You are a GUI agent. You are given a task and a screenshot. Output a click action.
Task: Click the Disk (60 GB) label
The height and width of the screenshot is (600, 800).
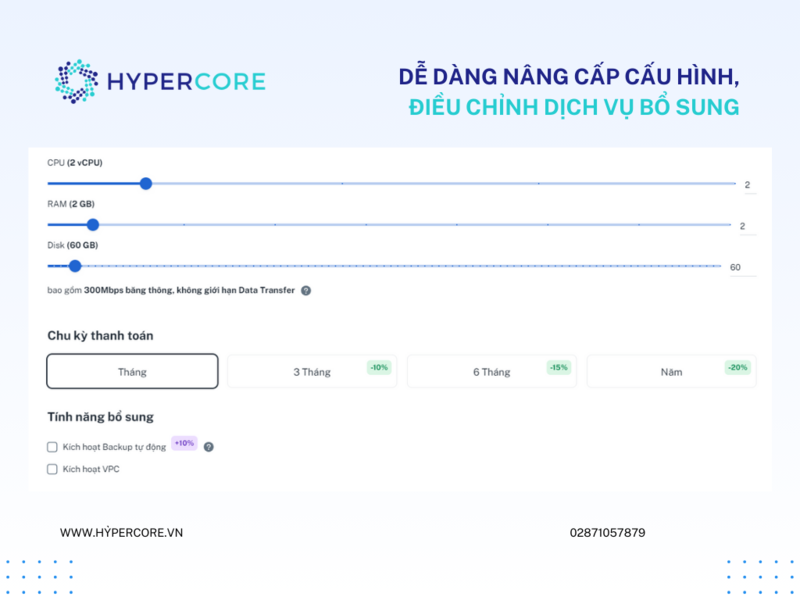72,245
